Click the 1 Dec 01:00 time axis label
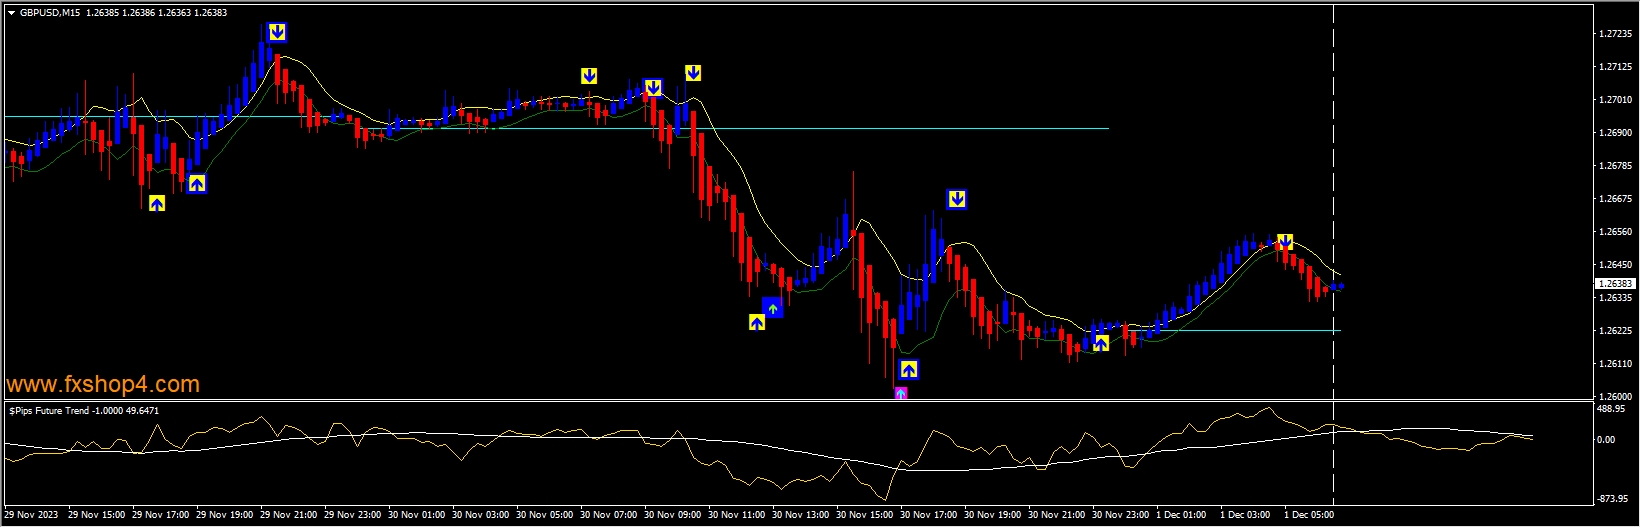 pyautogui.click(x=1181, y=515)
